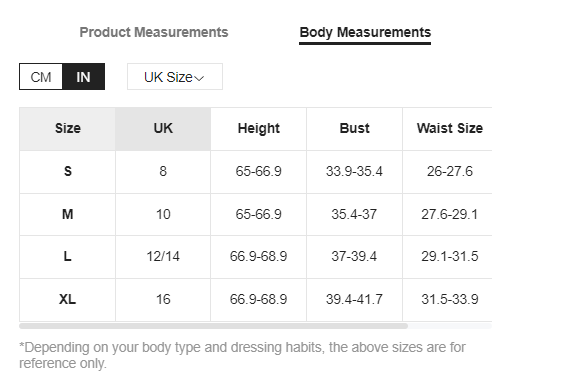Click the Bust column header
The image size is (562, 373).
pos(354,129)
